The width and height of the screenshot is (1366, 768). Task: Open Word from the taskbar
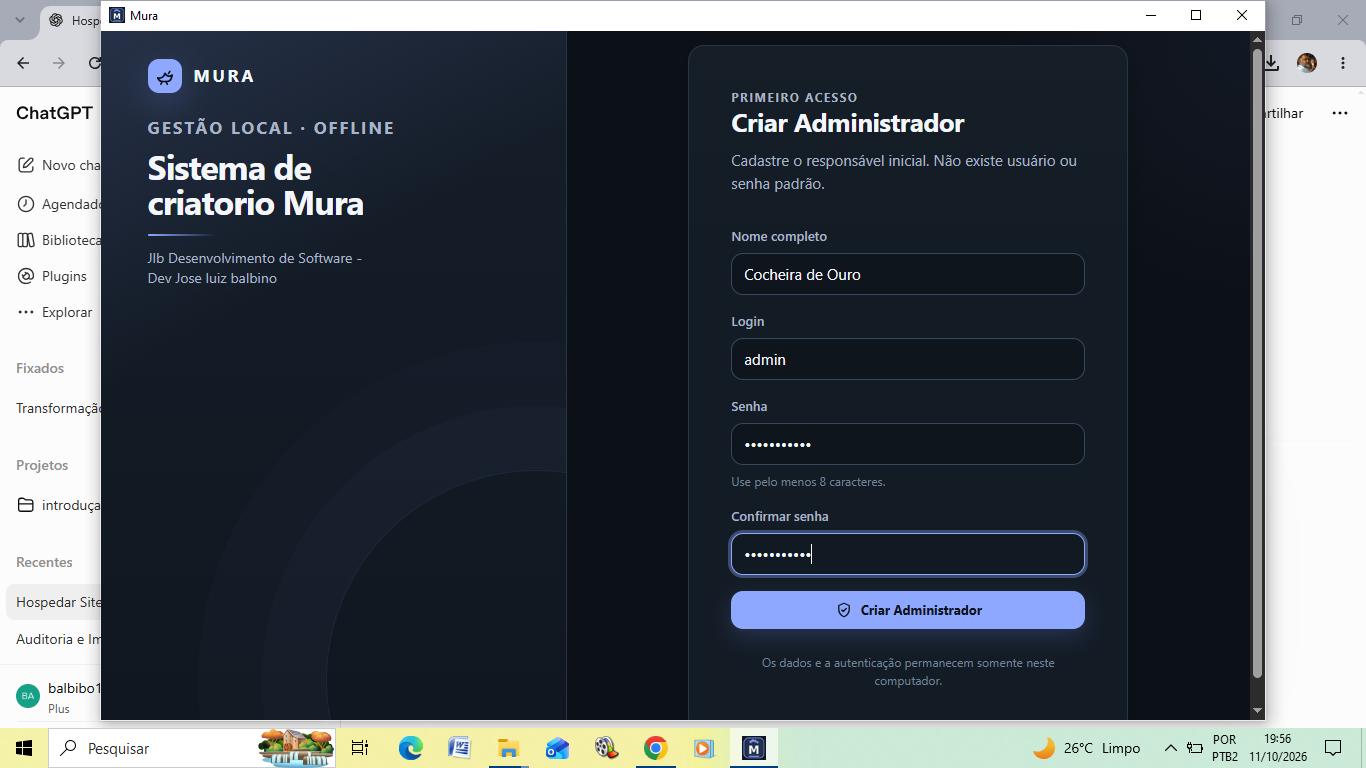click(x=459, y=748)
